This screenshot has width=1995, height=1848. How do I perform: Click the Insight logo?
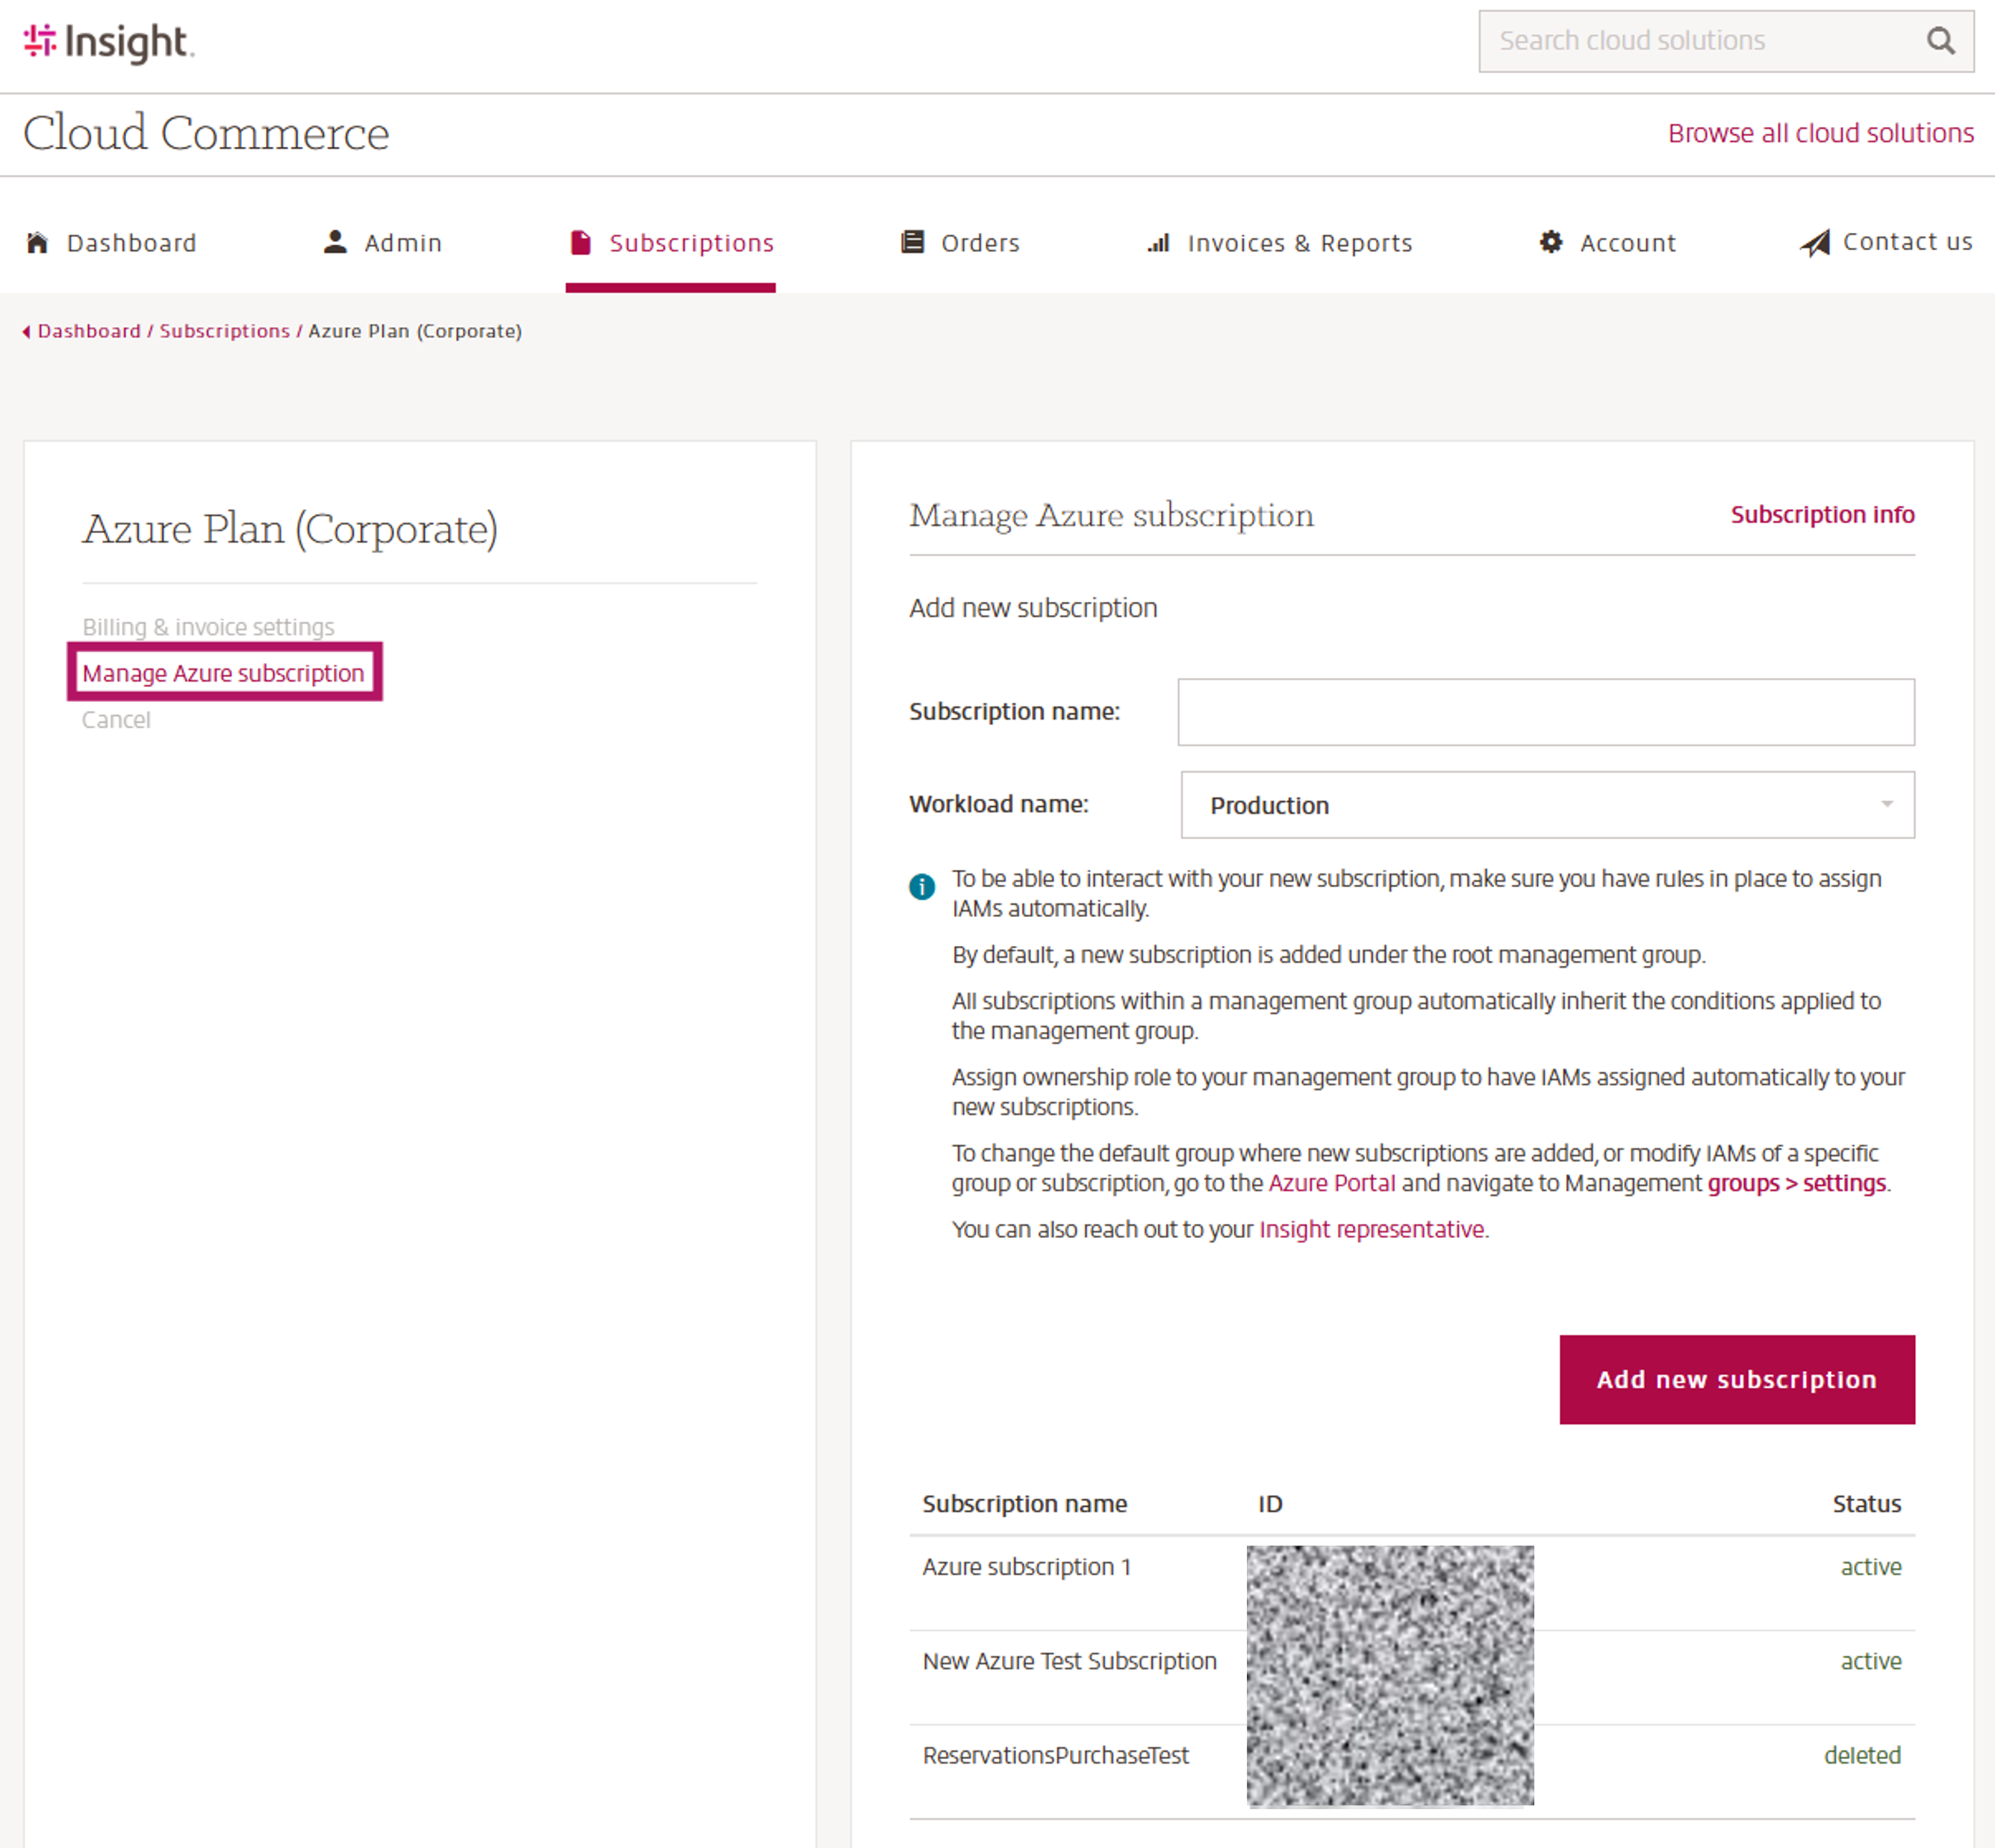108,42
